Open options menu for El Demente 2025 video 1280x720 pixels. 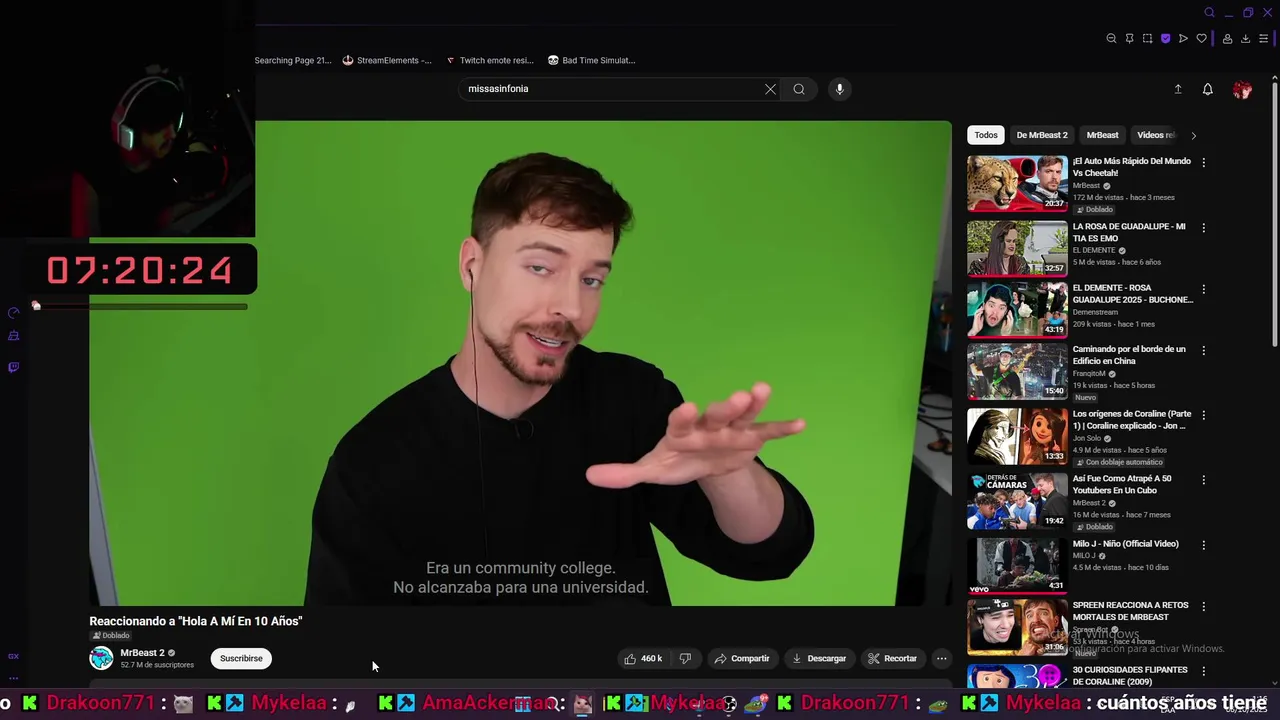pos(1203,289)
